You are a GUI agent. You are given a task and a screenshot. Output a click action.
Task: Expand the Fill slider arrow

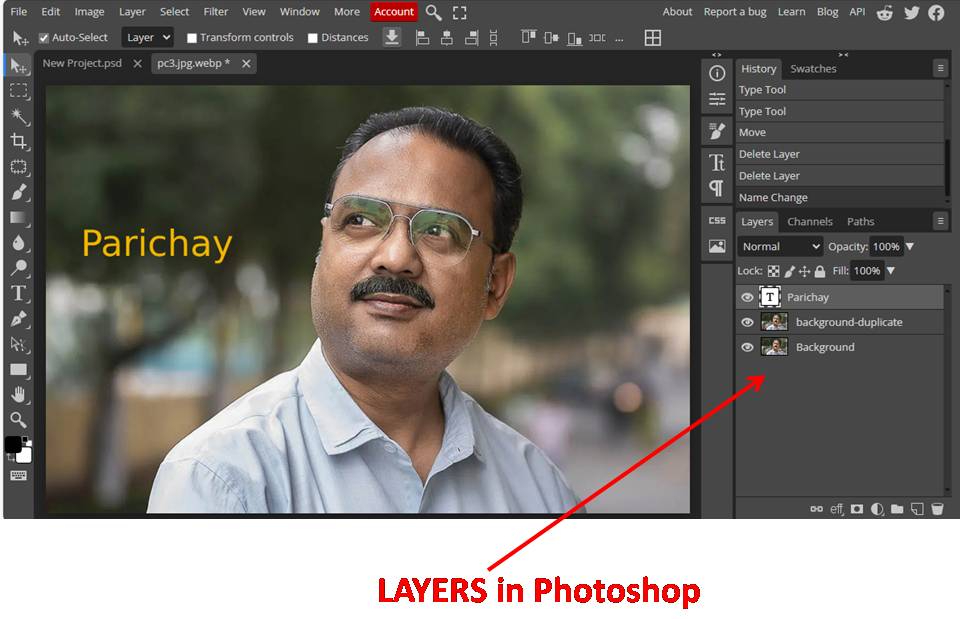coord(891,271)
